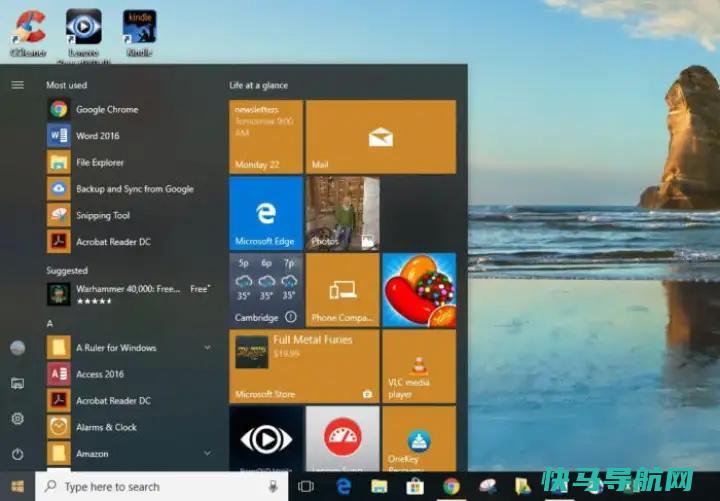The image size is (720, 501).
Task: Open the Photos tile
Action: click(x=343, y=214)
